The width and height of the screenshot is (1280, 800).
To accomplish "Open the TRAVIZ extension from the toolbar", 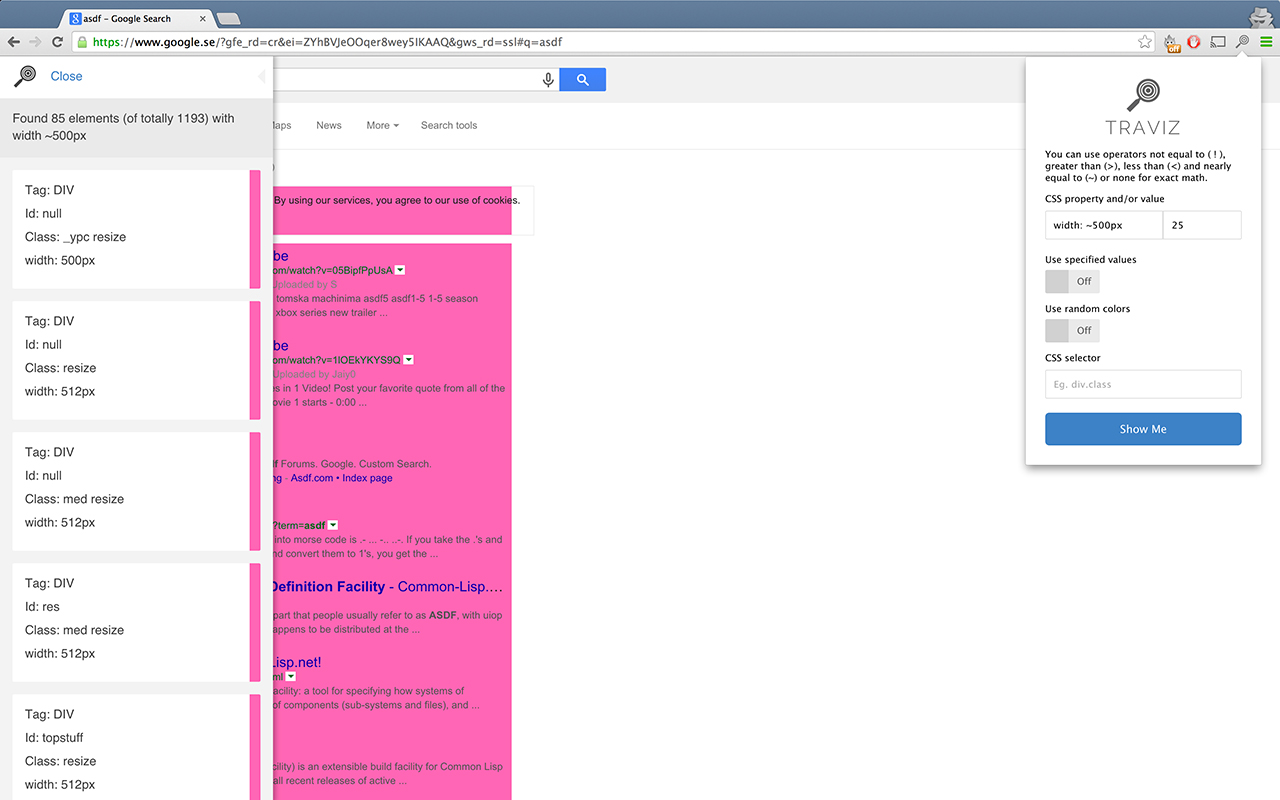I will tap(1242, 43).
